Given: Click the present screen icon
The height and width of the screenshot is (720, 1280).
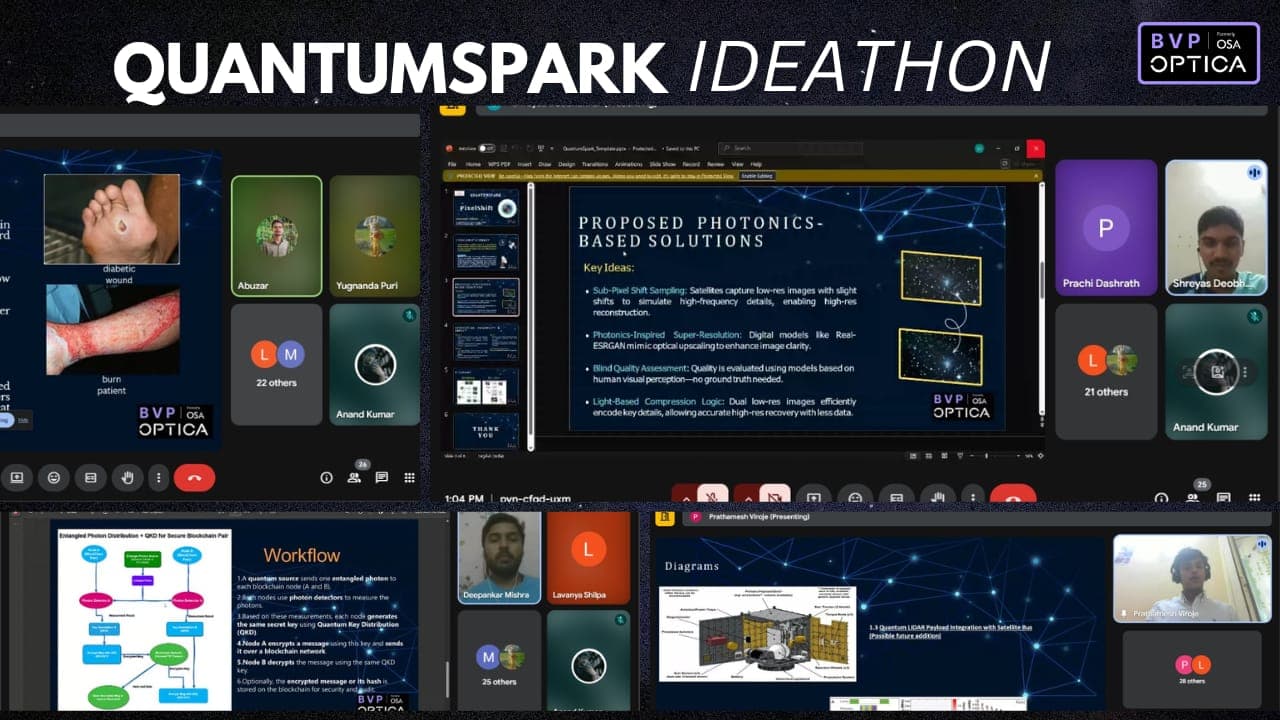Looking at the screenshot, I should 17,477.
